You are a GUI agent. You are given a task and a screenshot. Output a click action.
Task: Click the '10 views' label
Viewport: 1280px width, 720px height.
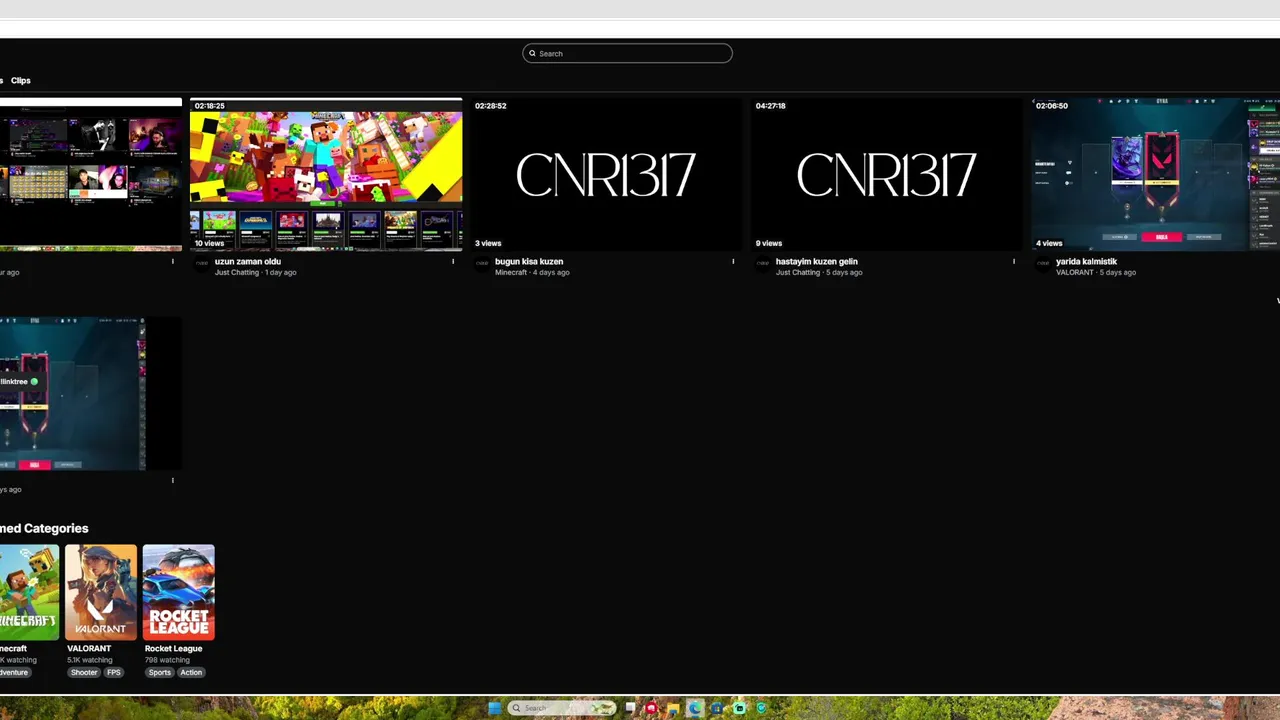[x=209, y=243]
